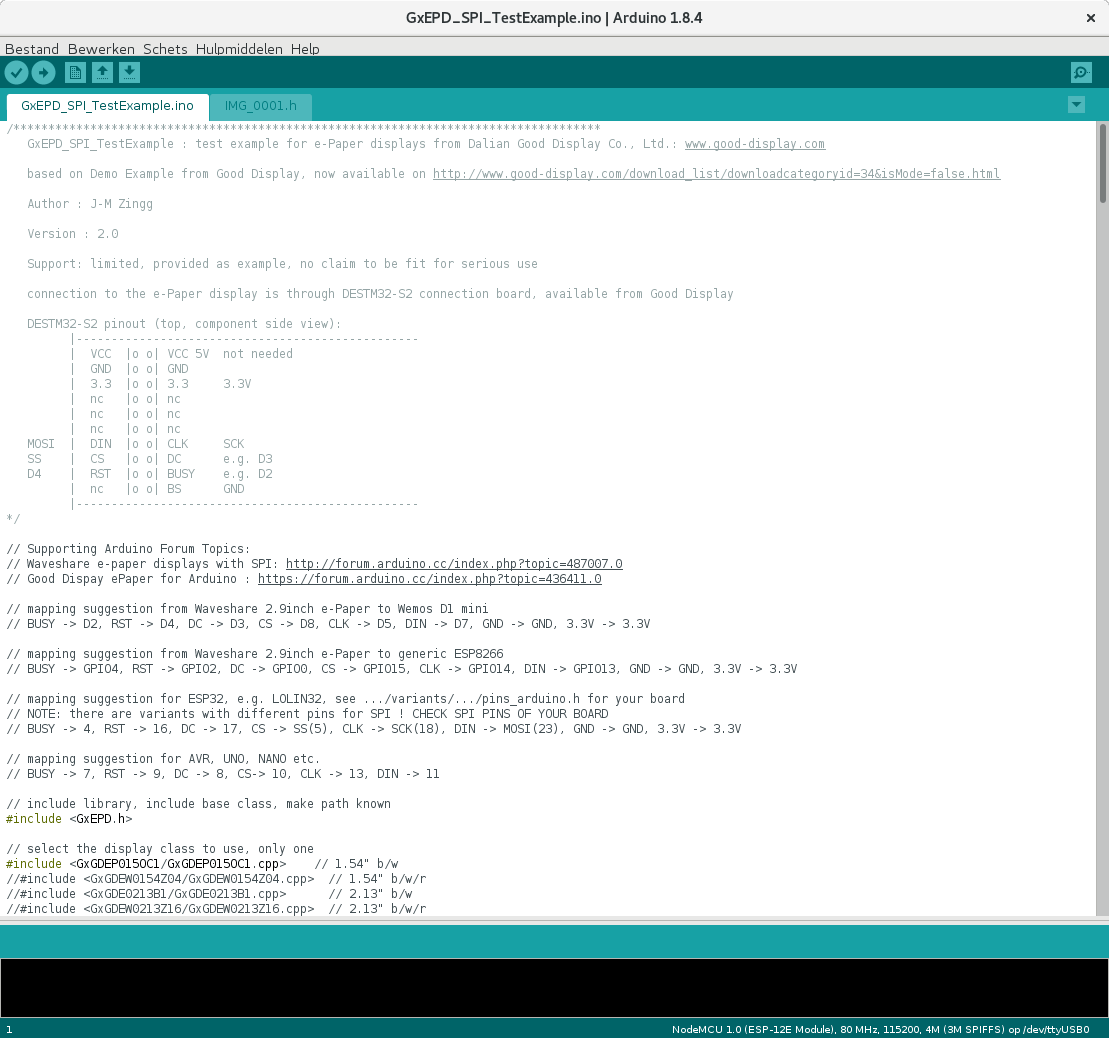Open a sketch with up-arrow icon

[x=103, y=72]
